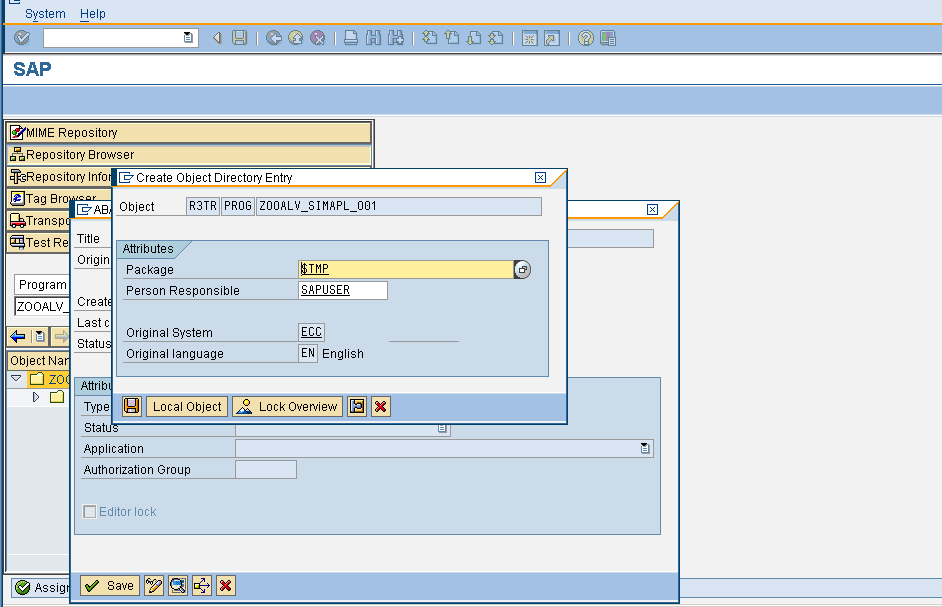Click the Local Object button
The height and width of the screenshot is (607, 942).
[x=186, y=406]
